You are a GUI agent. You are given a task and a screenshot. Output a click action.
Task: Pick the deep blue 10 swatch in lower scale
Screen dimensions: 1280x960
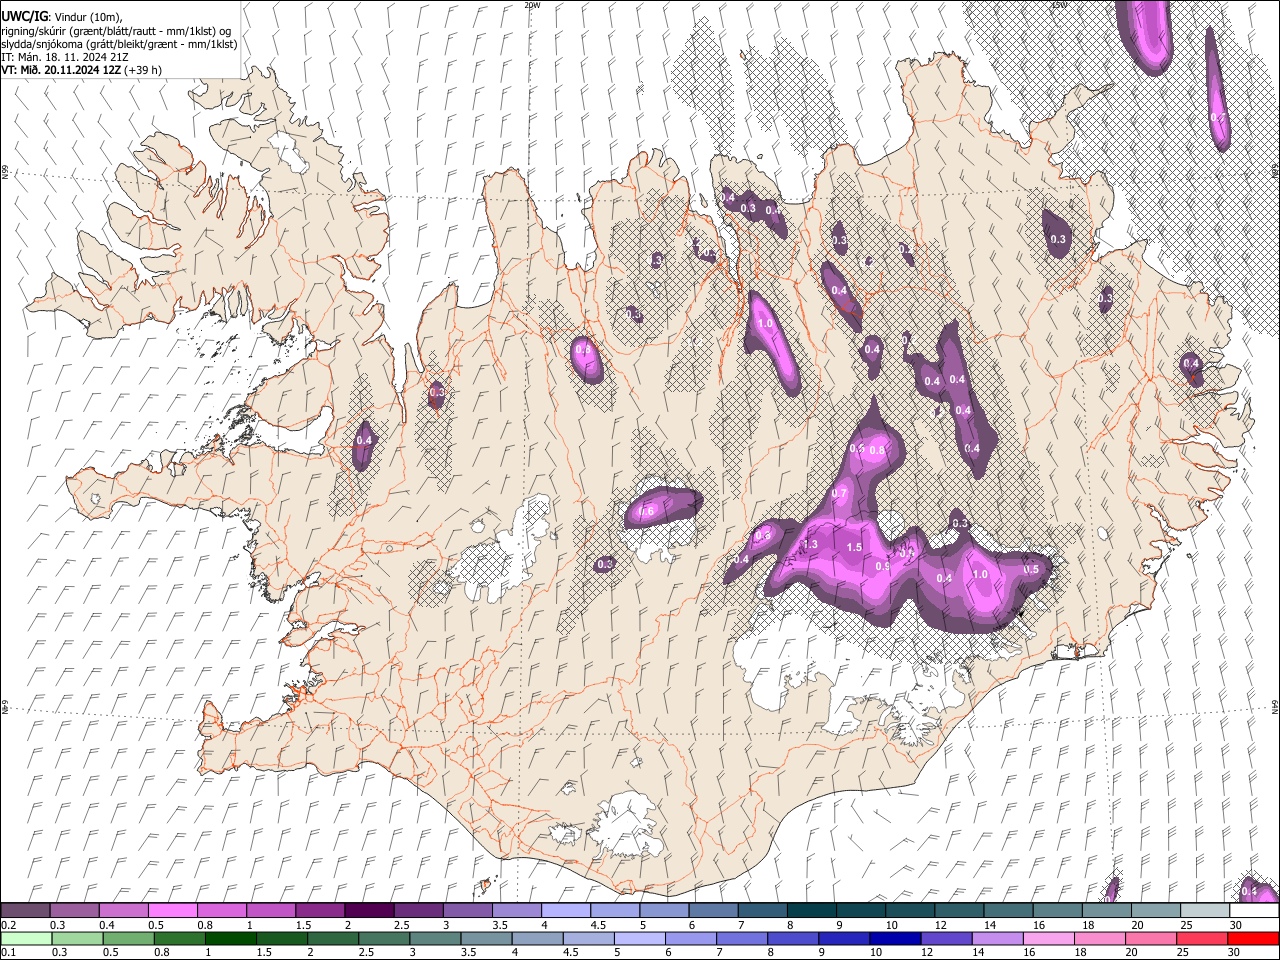[x=895, y=938]
